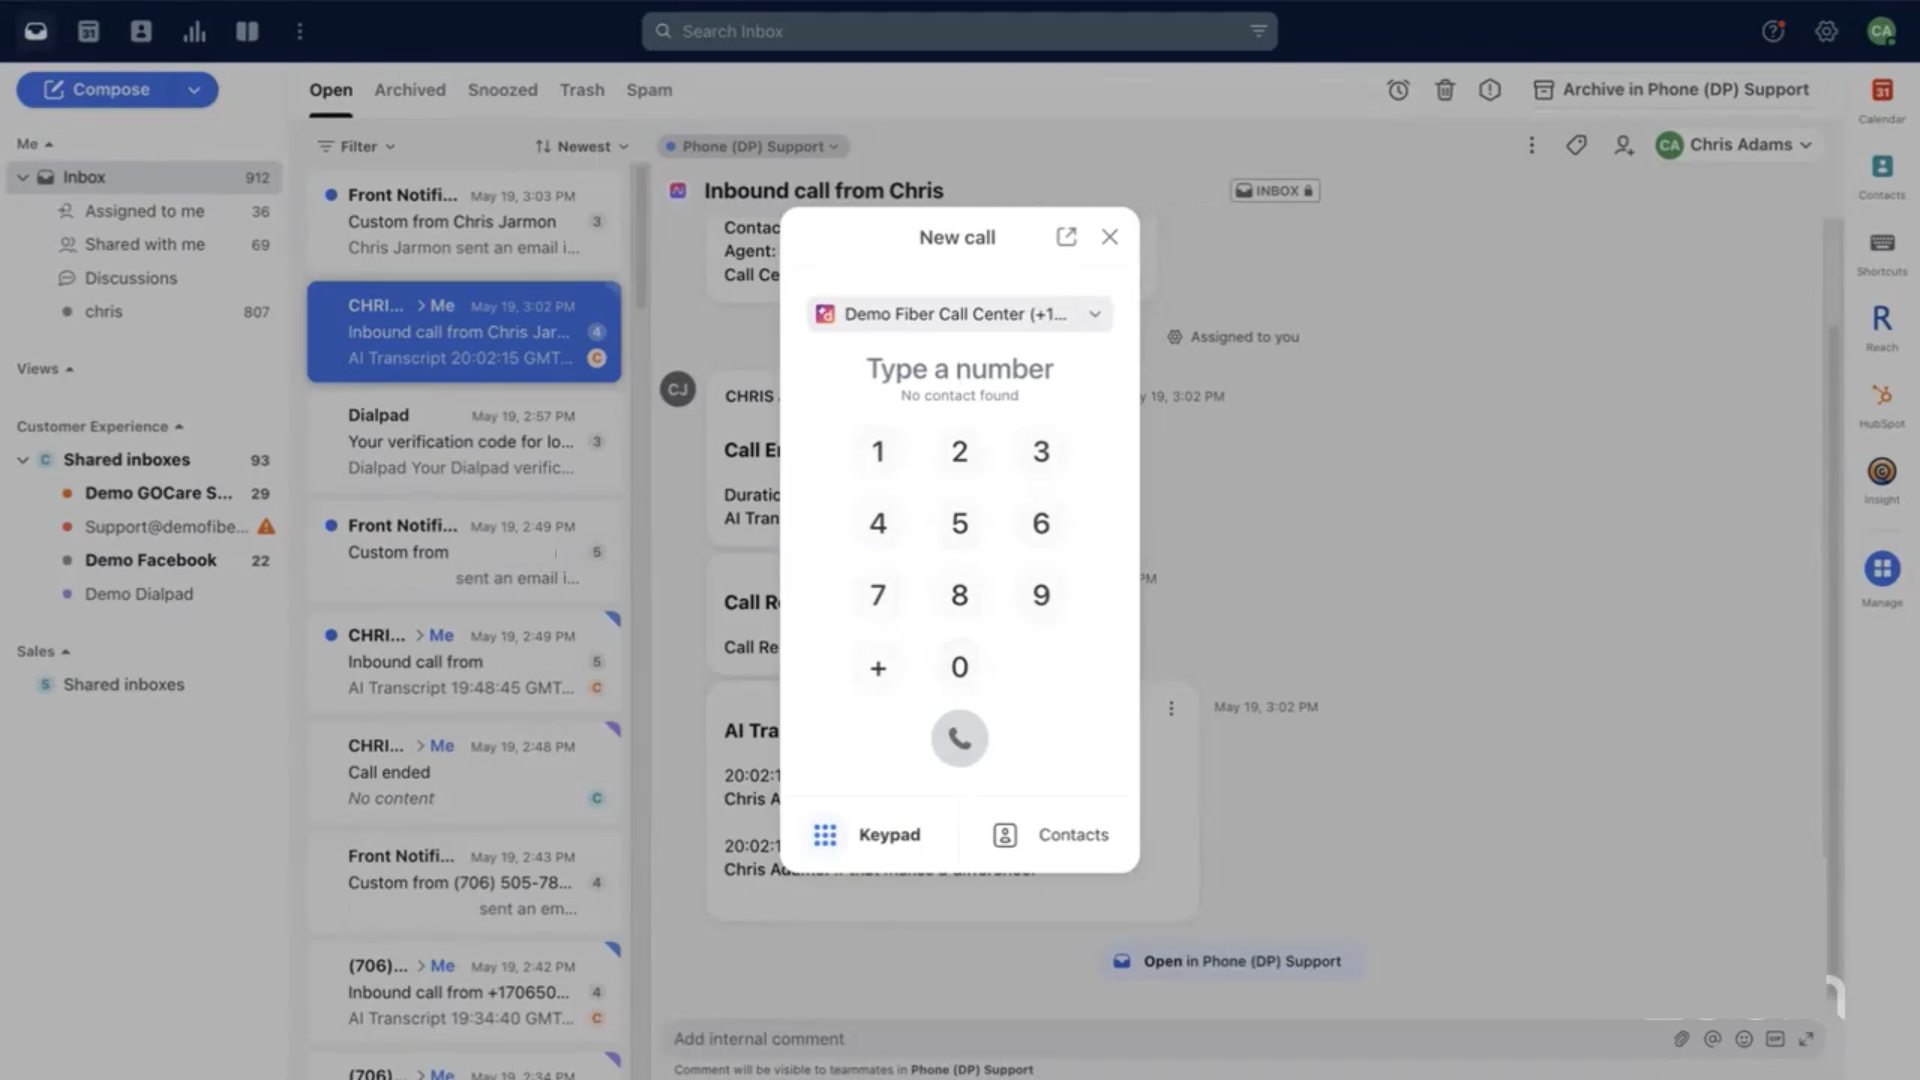The width and height of the screenshot is (1920, 1080).
Task: Click the trash icon in toolbar
Action: [x=1444, y=90]
